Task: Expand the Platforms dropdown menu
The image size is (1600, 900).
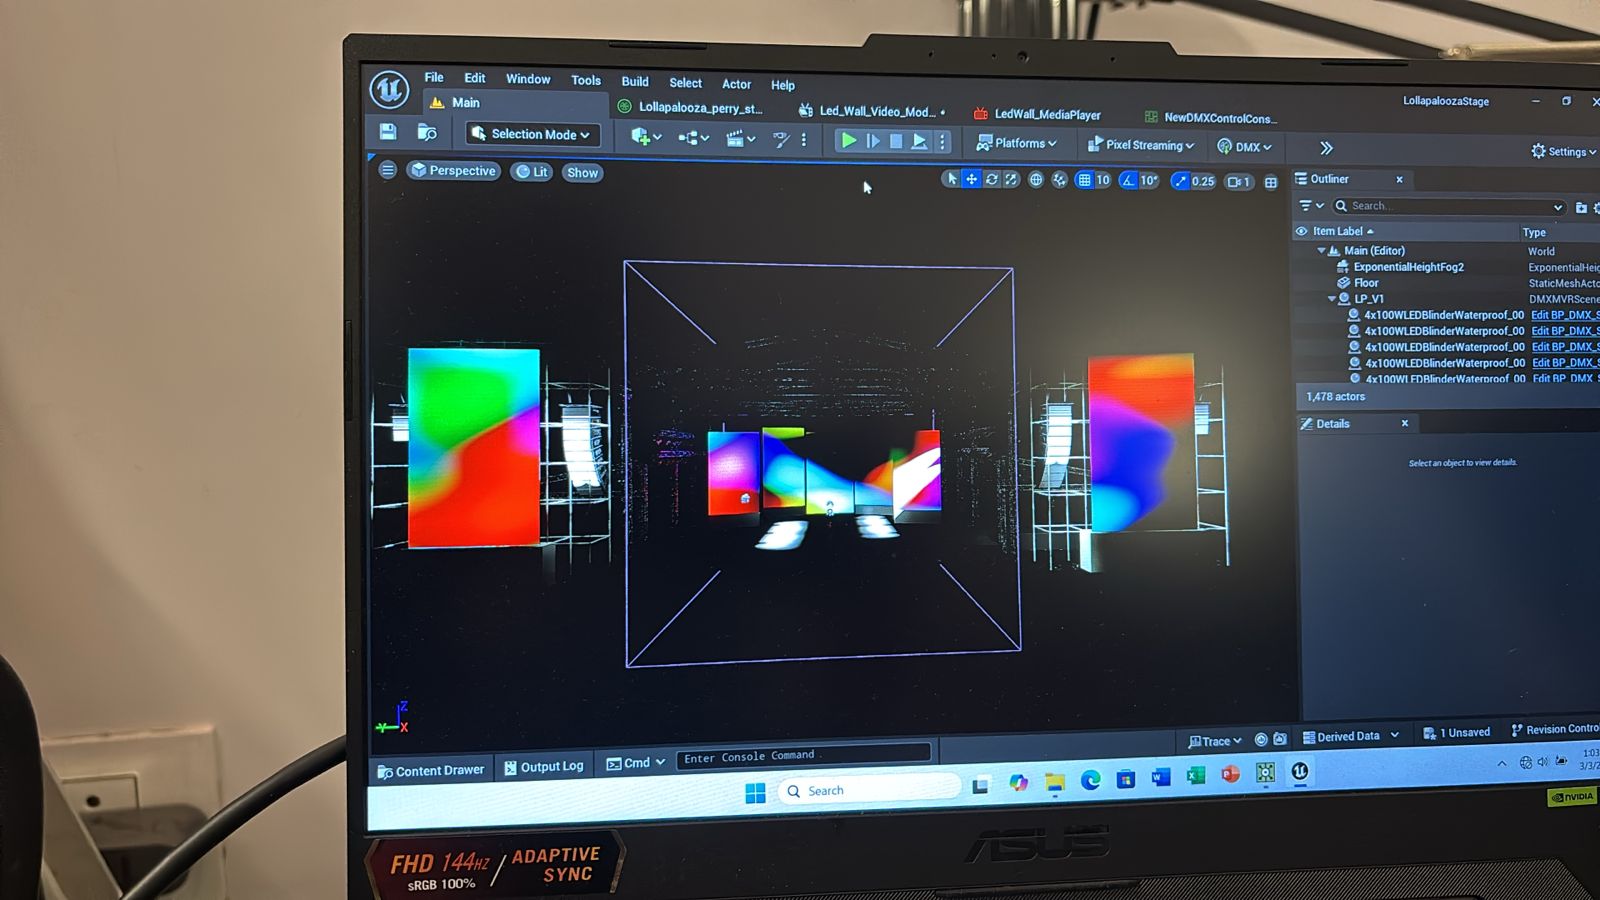Action: point(1017,143)
